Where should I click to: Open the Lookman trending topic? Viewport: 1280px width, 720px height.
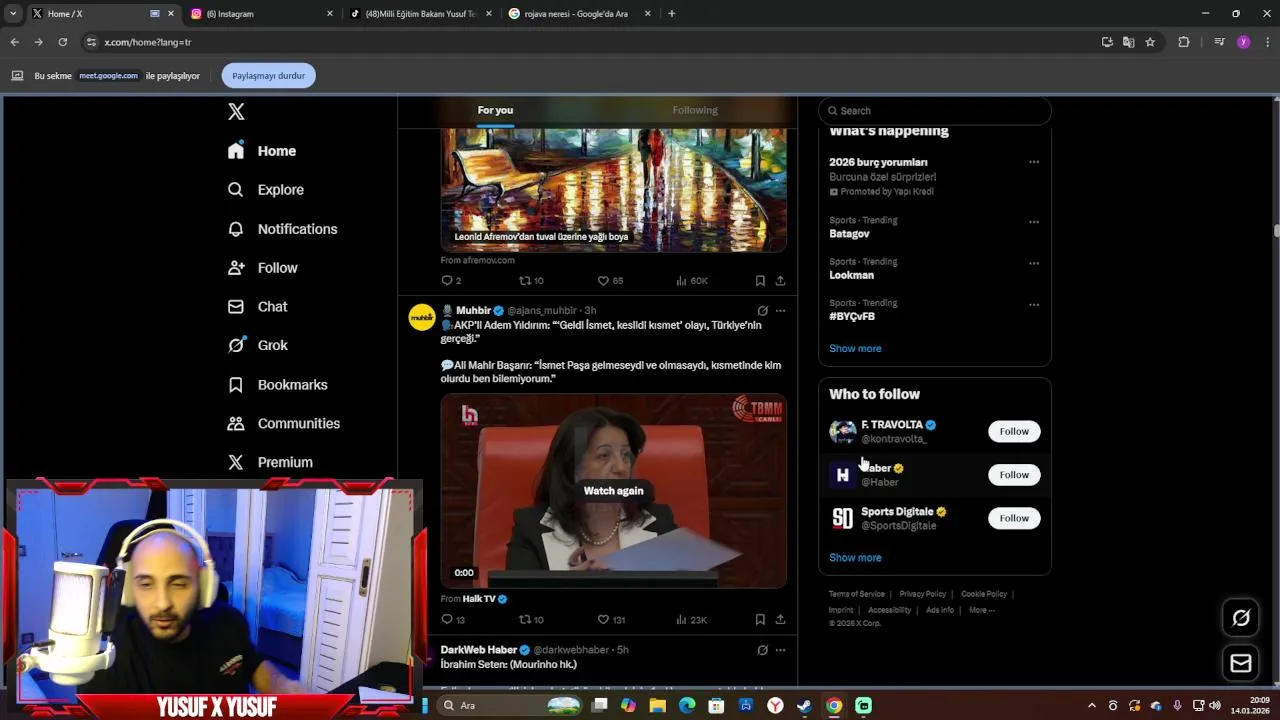(x=851, y=275)
